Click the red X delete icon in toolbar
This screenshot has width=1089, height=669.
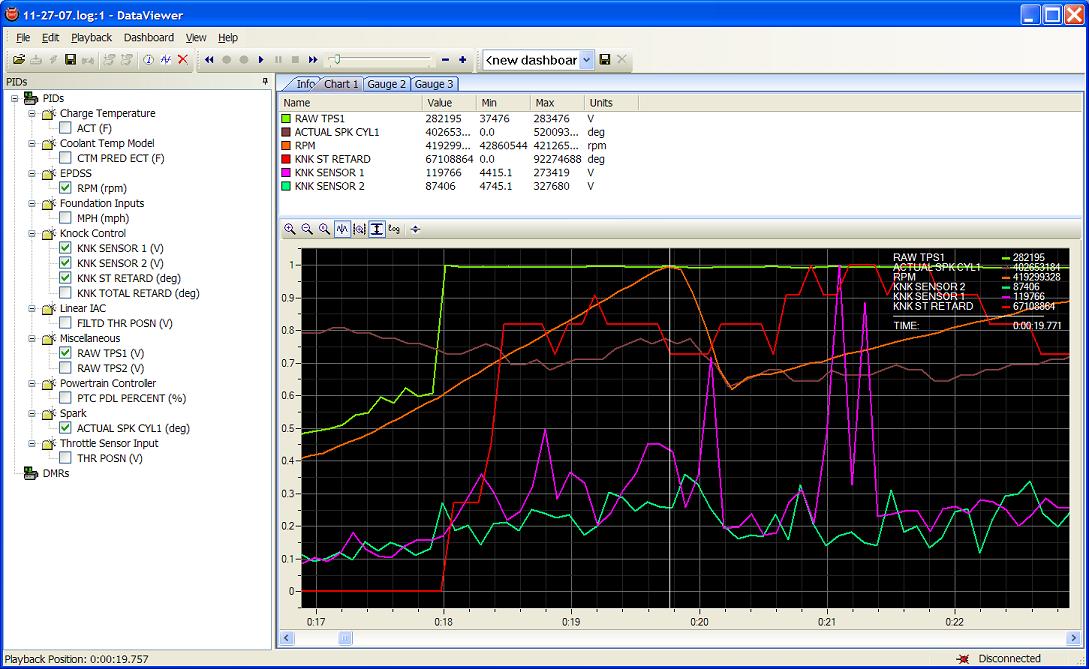click(183, 60)
